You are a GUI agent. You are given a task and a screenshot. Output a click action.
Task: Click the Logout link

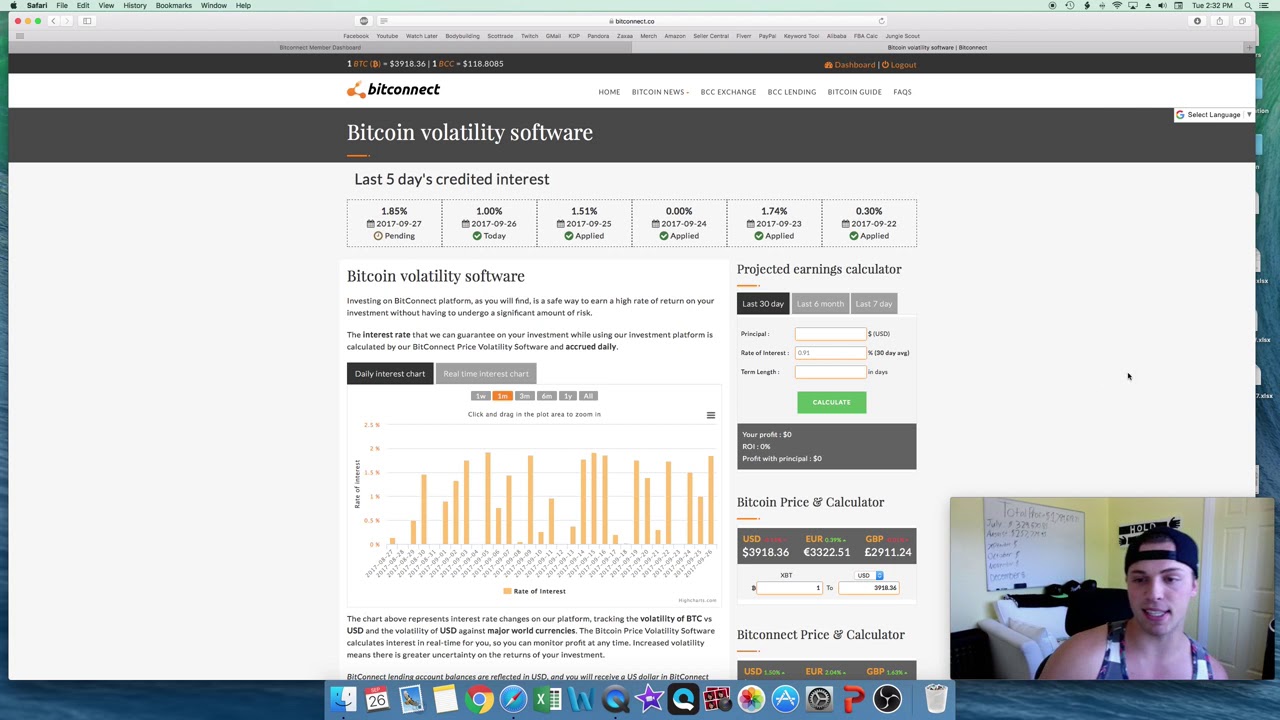pos(899,65)
